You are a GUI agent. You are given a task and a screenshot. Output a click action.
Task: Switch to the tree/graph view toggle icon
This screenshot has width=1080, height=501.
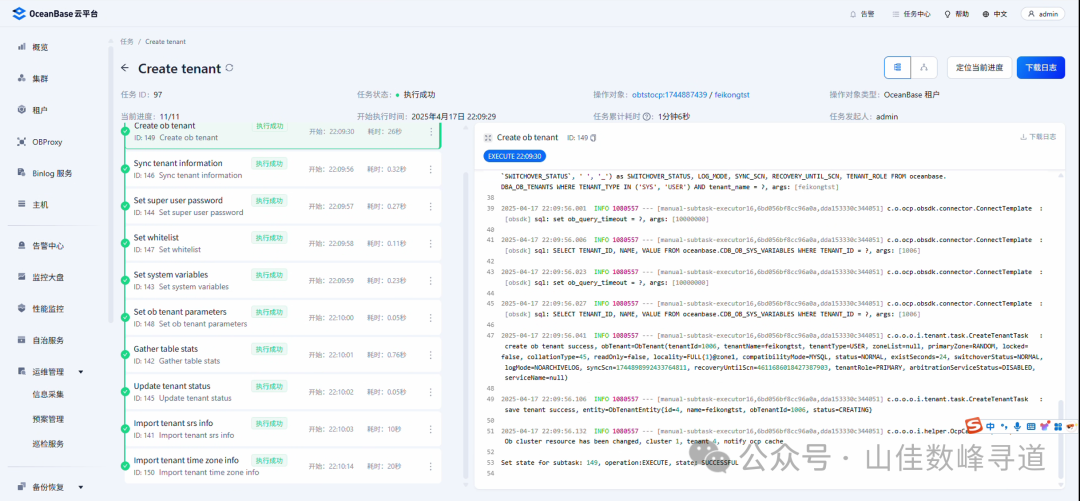[924, 68]
